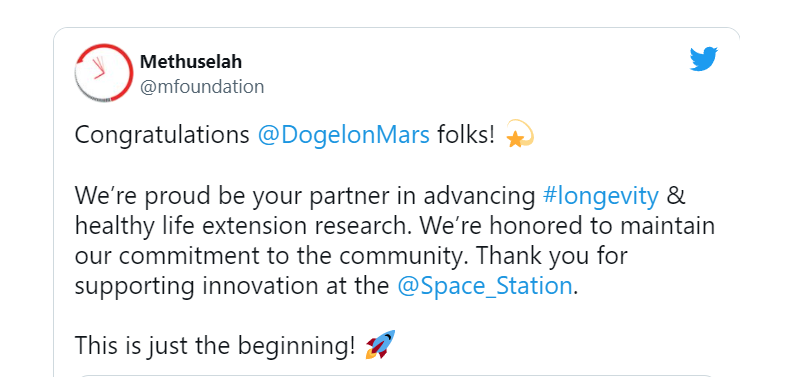Click the shooting star emoji
Screen dimensions: 788x390
(x=520, y=134)
